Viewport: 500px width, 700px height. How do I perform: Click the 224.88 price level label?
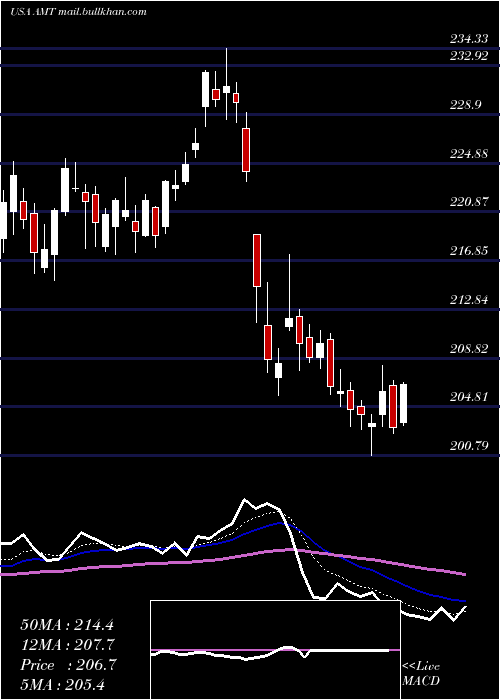469,154
